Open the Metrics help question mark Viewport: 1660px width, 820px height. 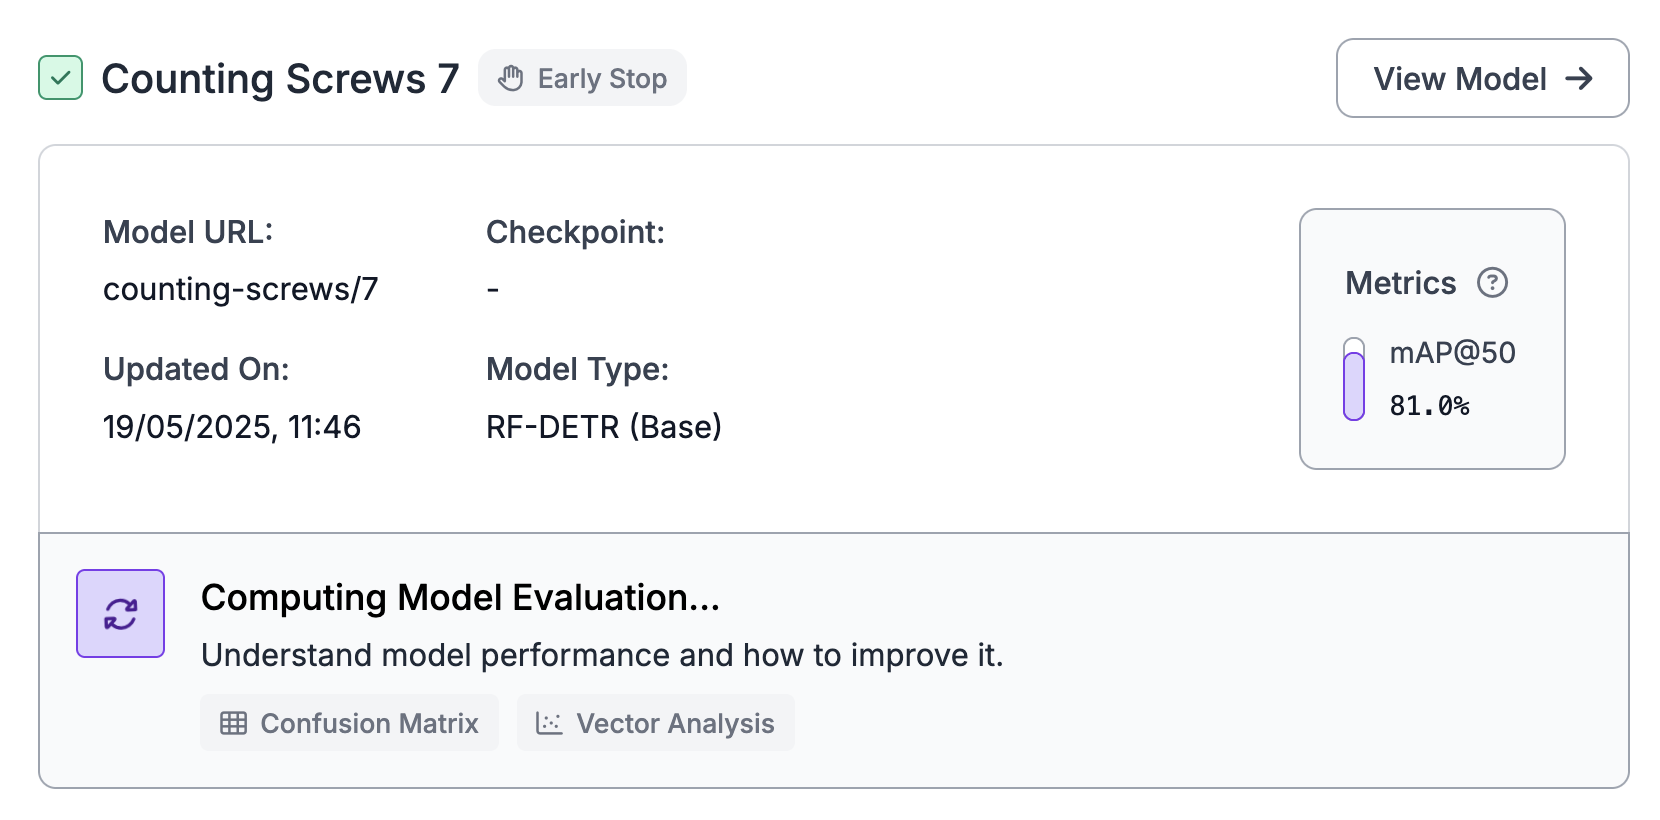[1492, 283]
